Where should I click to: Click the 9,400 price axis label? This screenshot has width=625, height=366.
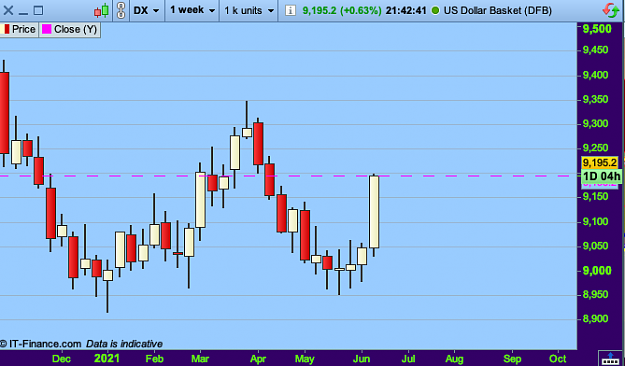(x=596, y=75)
